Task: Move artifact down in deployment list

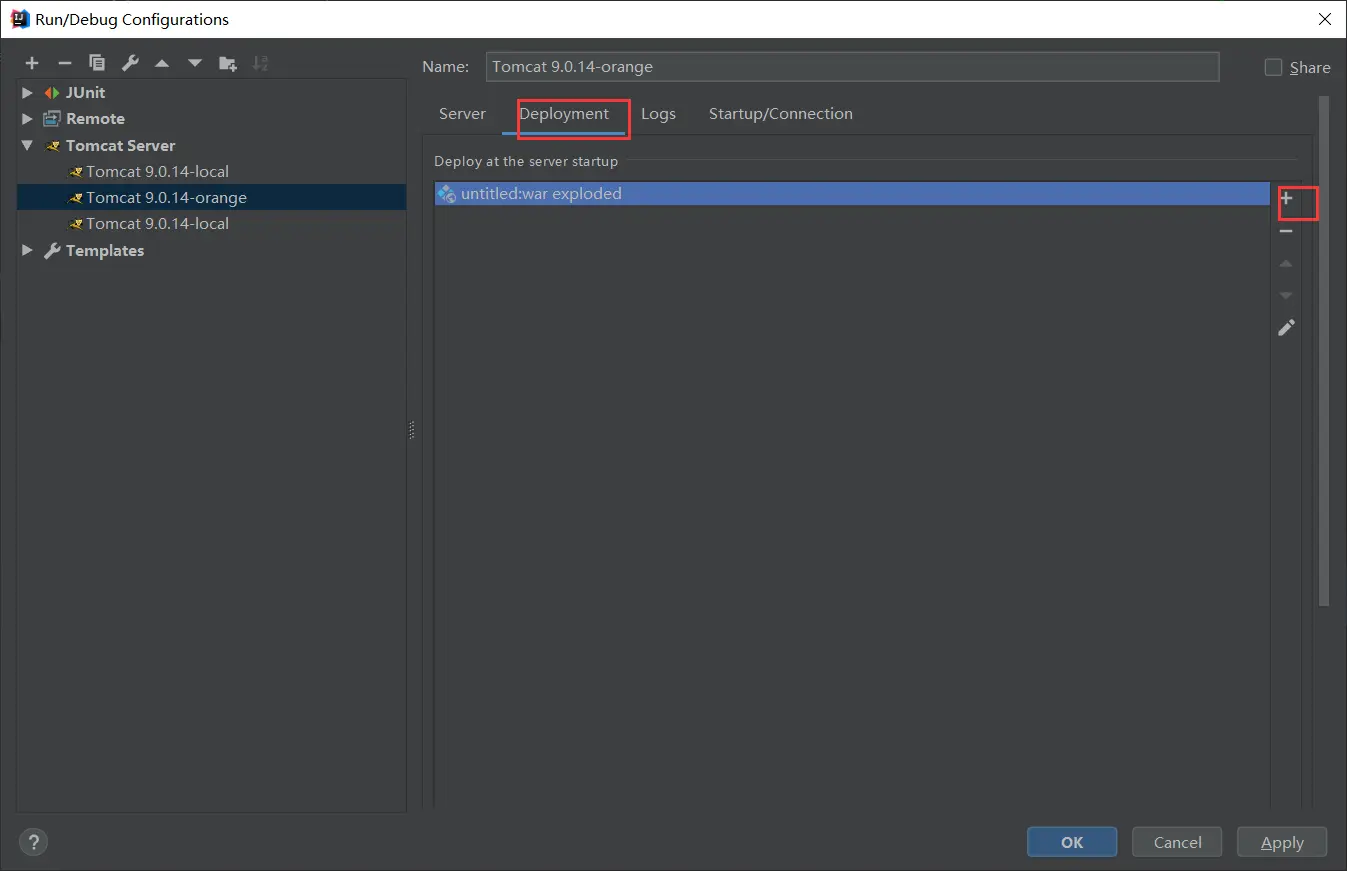Action: (1287, 295)
